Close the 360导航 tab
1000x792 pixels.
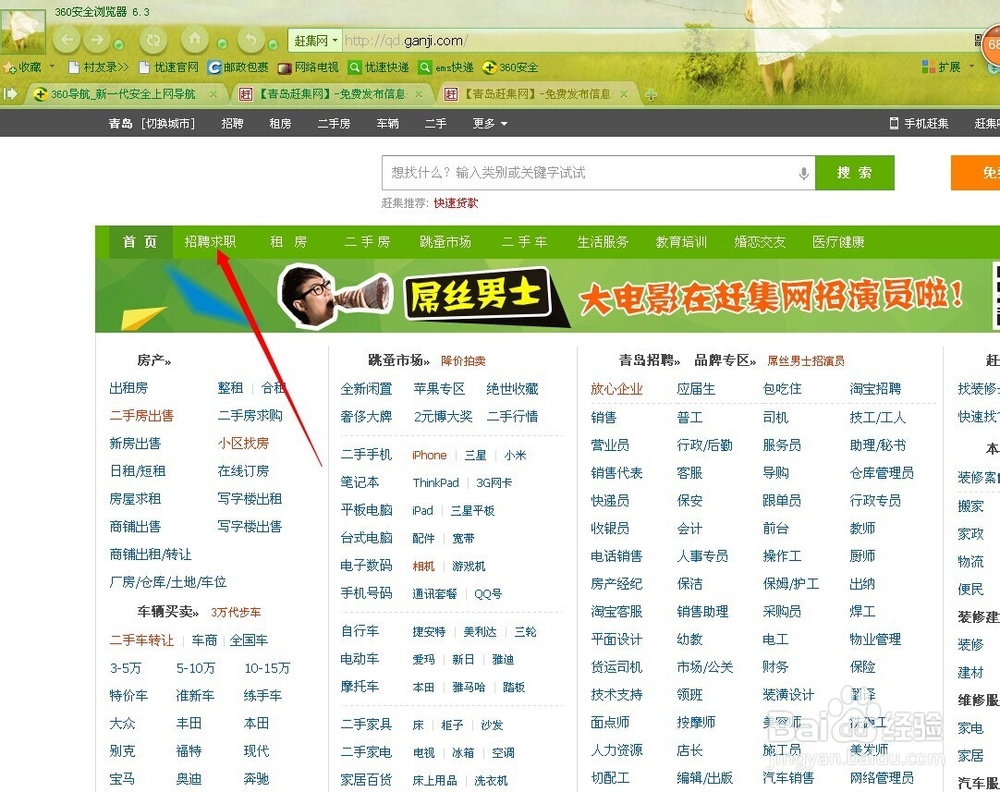214,94
